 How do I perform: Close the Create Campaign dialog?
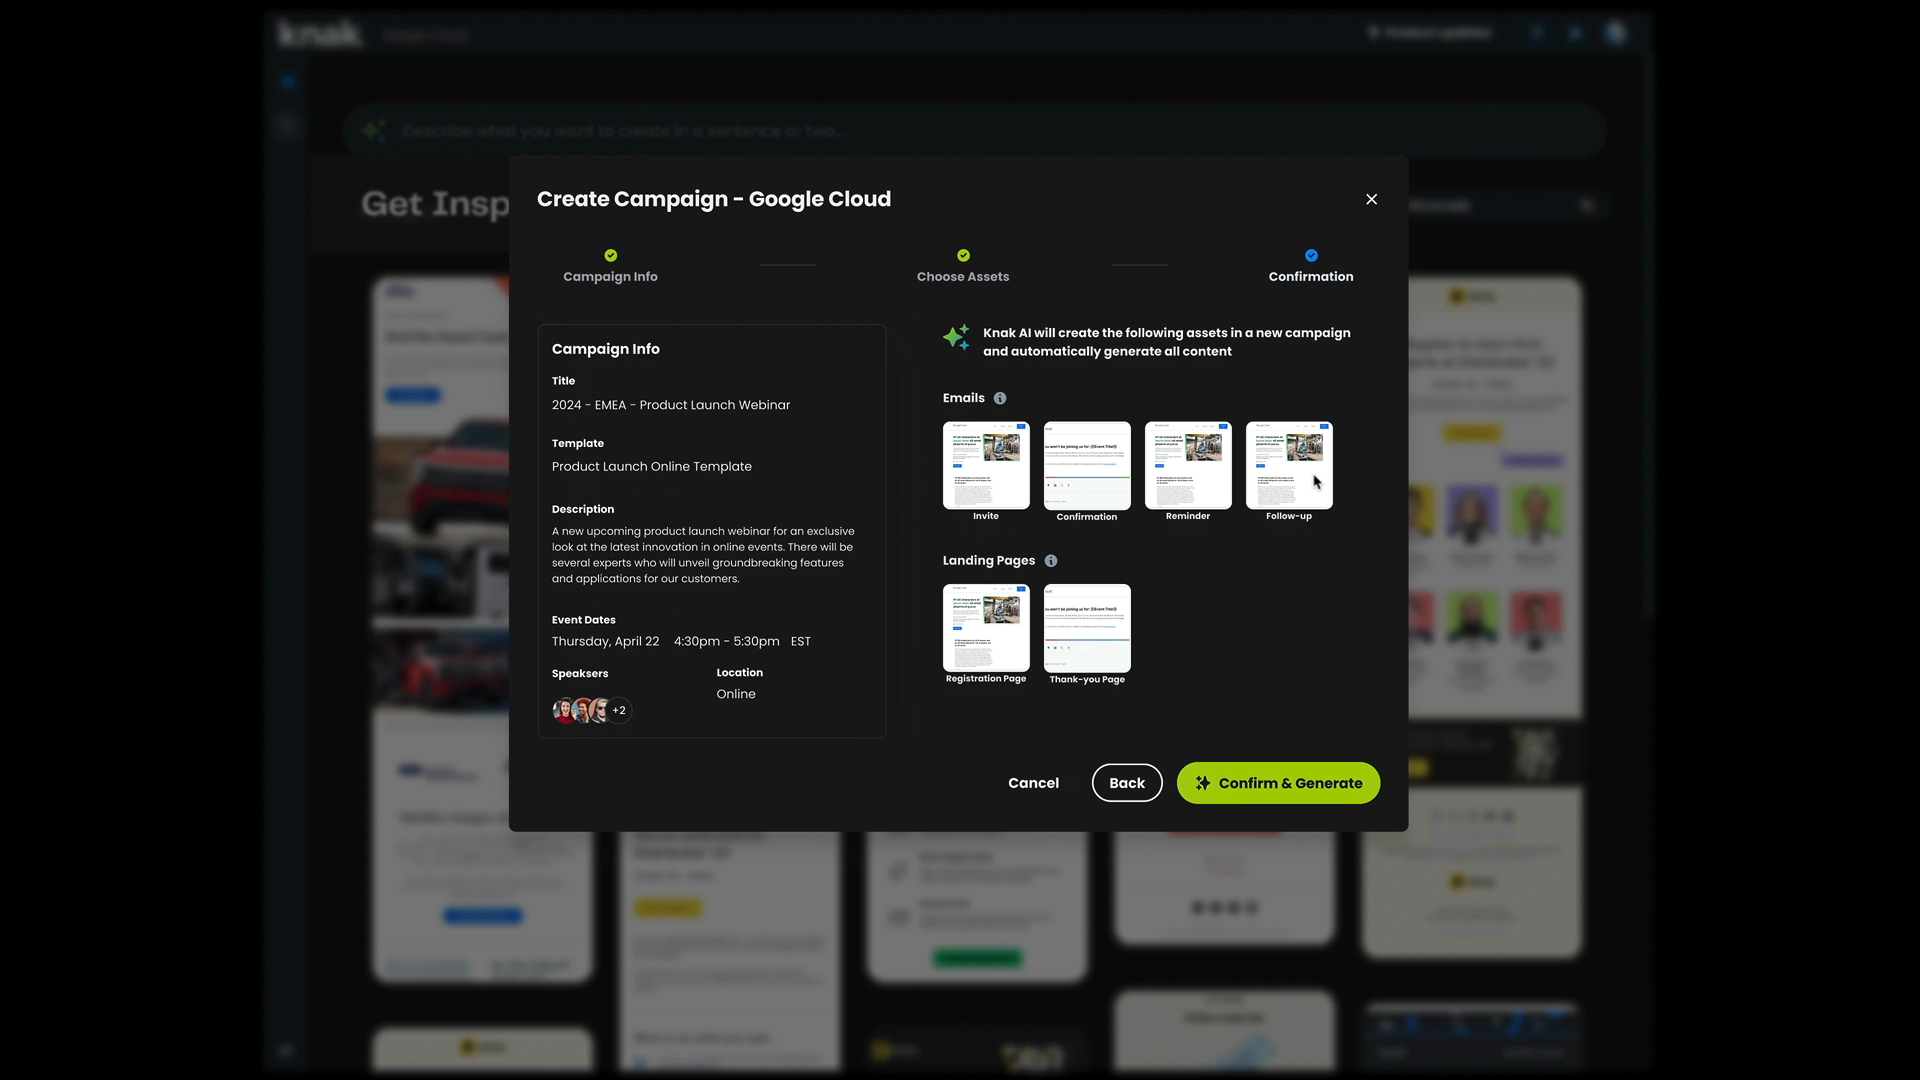[1371, 199]
